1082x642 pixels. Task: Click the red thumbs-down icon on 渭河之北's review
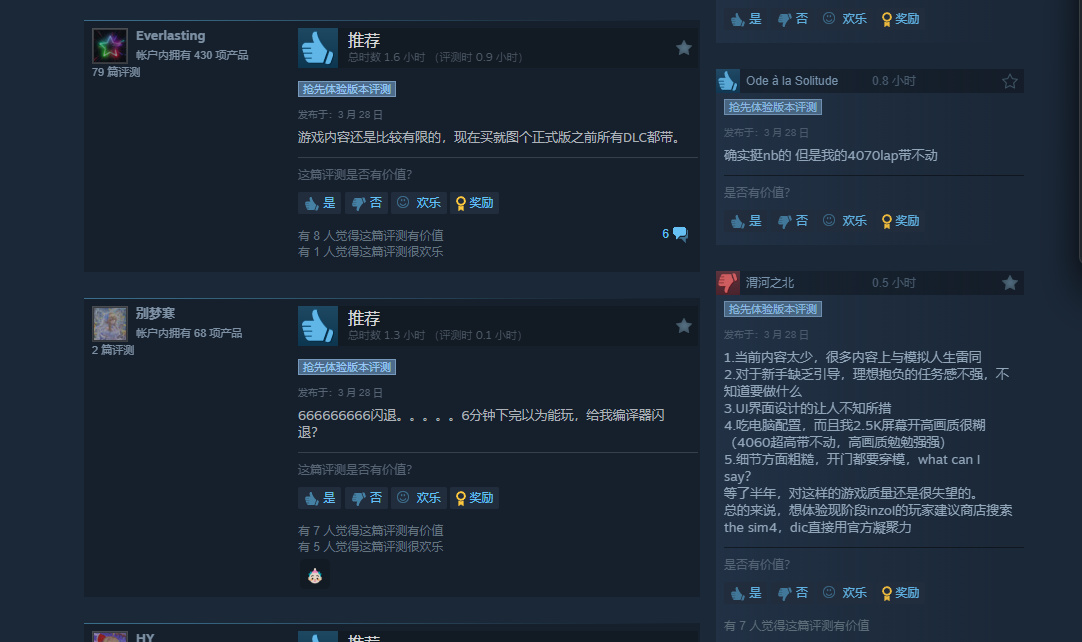click(x=728, y=282)
